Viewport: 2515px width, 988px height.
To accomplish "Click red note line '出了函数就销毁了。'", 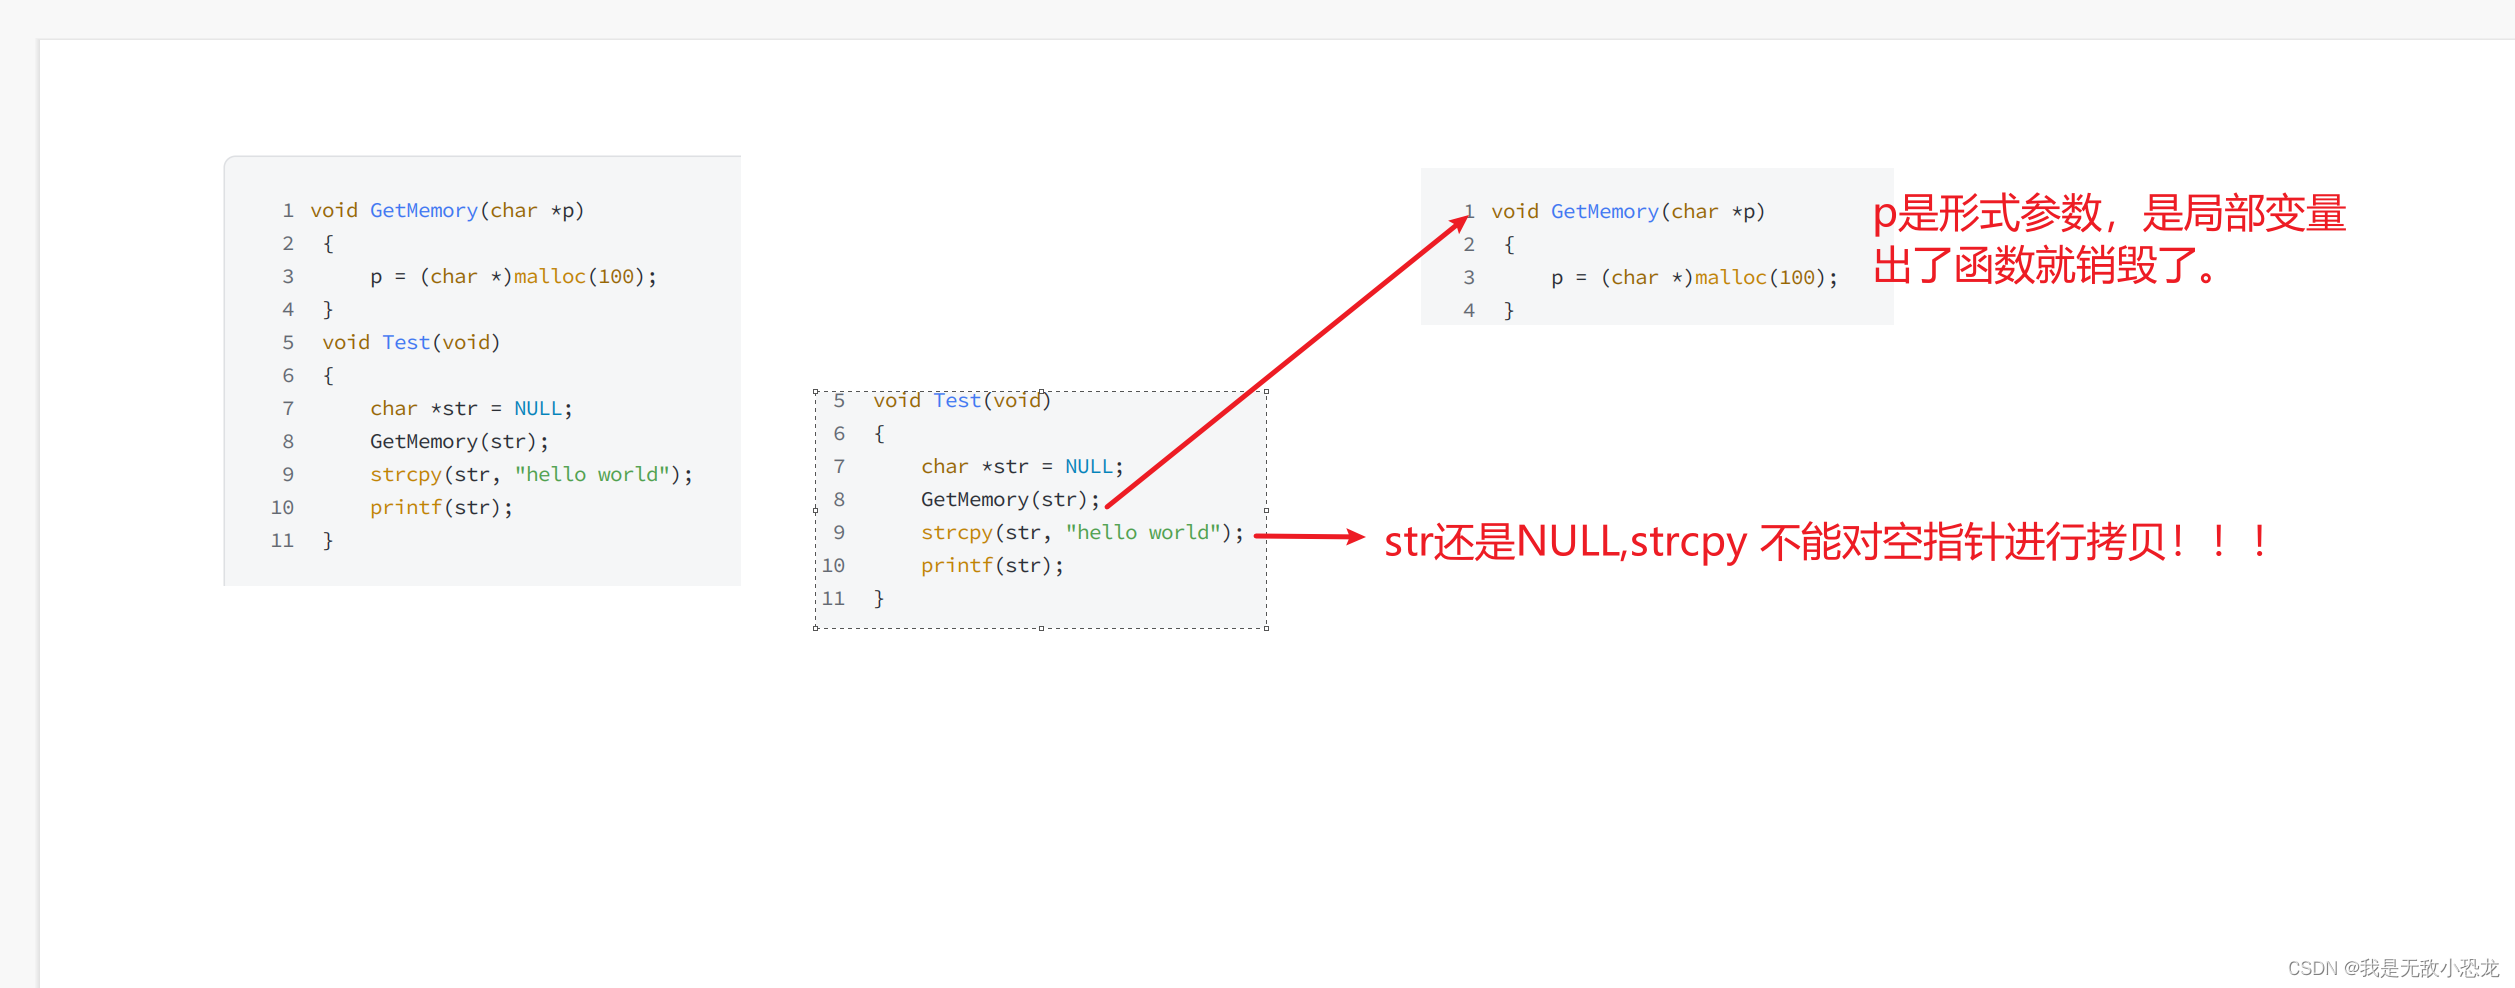I will click(2045, 266).
